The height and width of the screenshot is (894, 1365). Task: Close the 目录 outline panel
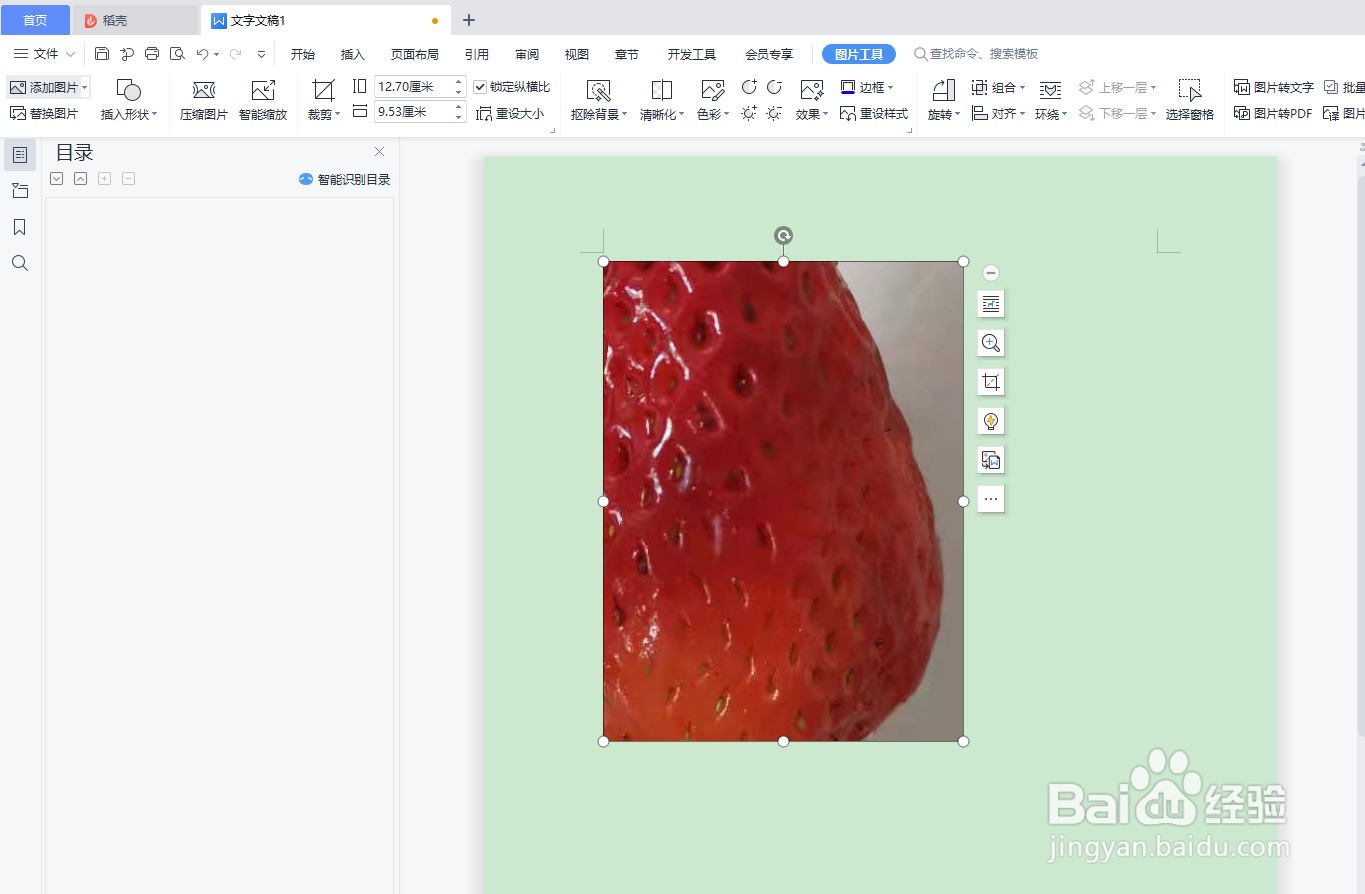coord(379,152)
